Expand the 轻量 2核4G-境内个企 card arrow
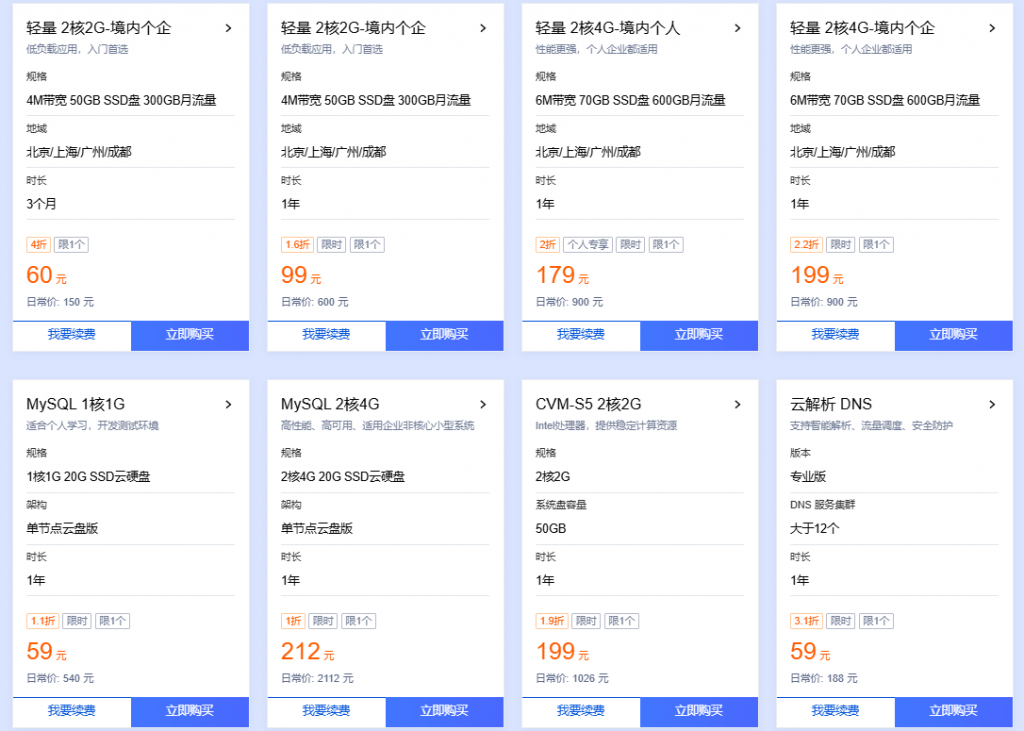 pyautogui.click(x=993, y=28)
